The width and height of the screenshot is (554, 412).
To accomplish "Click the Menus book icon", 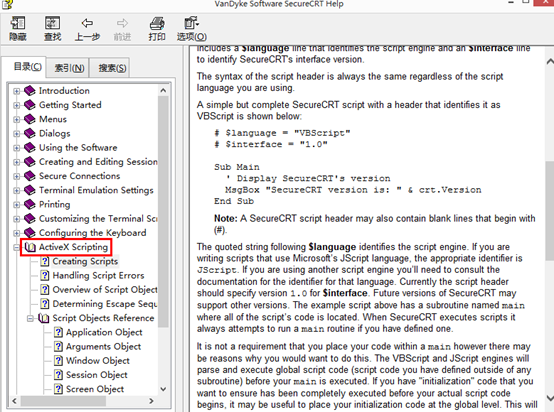I will 30,119.
